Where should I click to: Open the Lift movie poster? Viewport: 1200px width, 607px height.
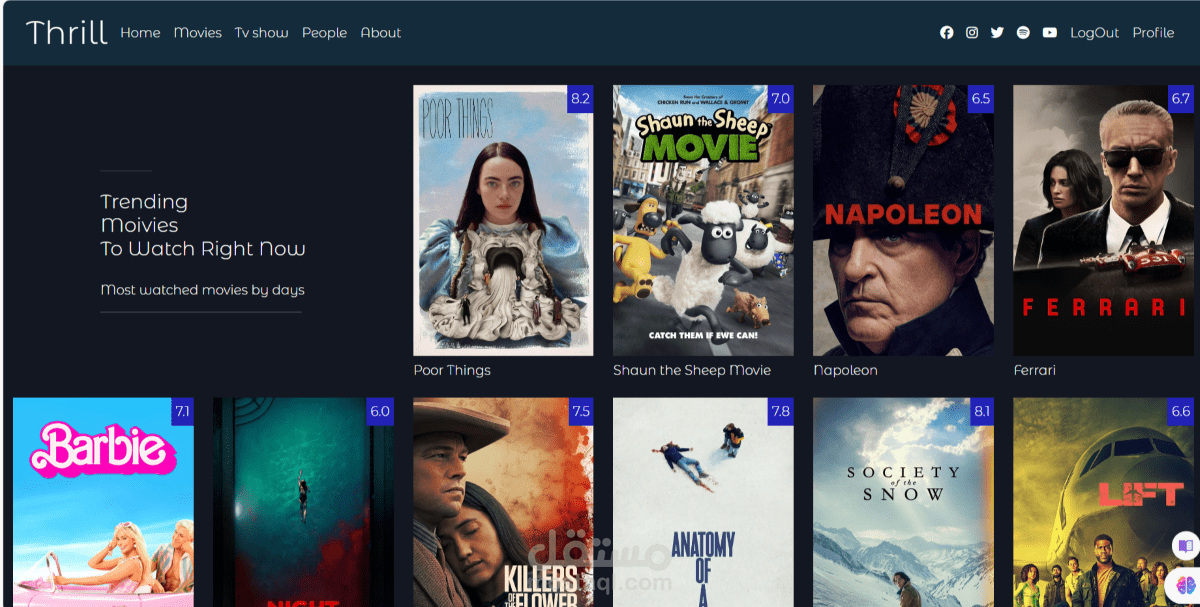click(1103, 502)
